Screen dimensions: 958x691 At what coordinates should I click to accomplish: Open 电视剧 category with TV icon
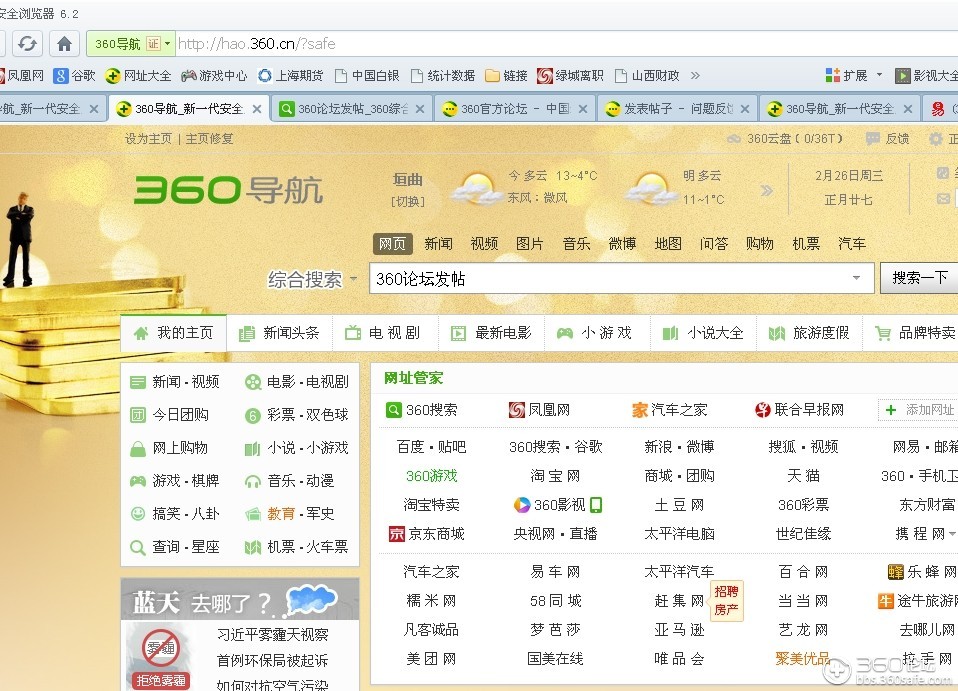point(385,333)
